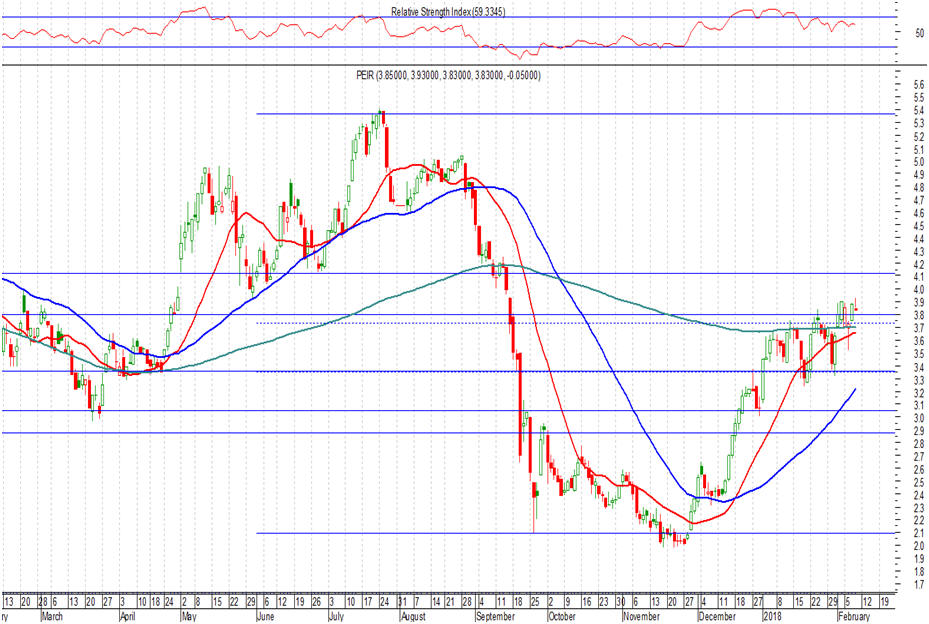Click the 4.6 price axis label
Image resolution: width=929 pixels, height=624 pixels.
click(x=919, y=213)
